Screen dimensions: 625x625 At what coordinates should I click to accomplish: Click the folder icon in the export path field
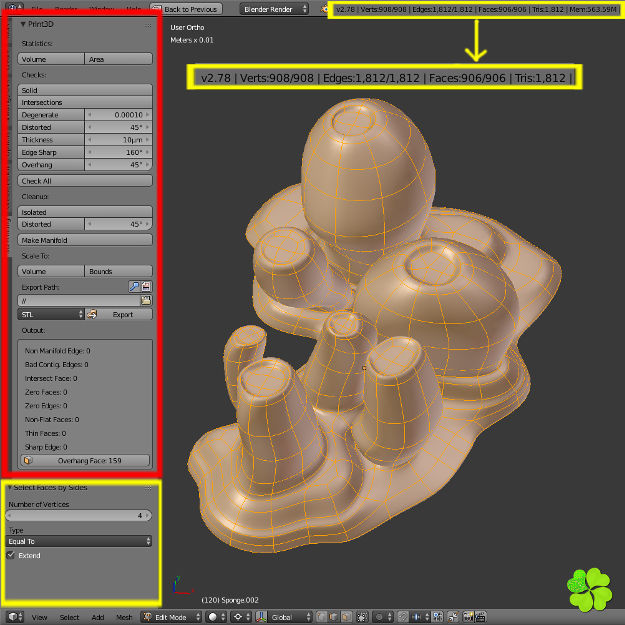pos(146,300)
